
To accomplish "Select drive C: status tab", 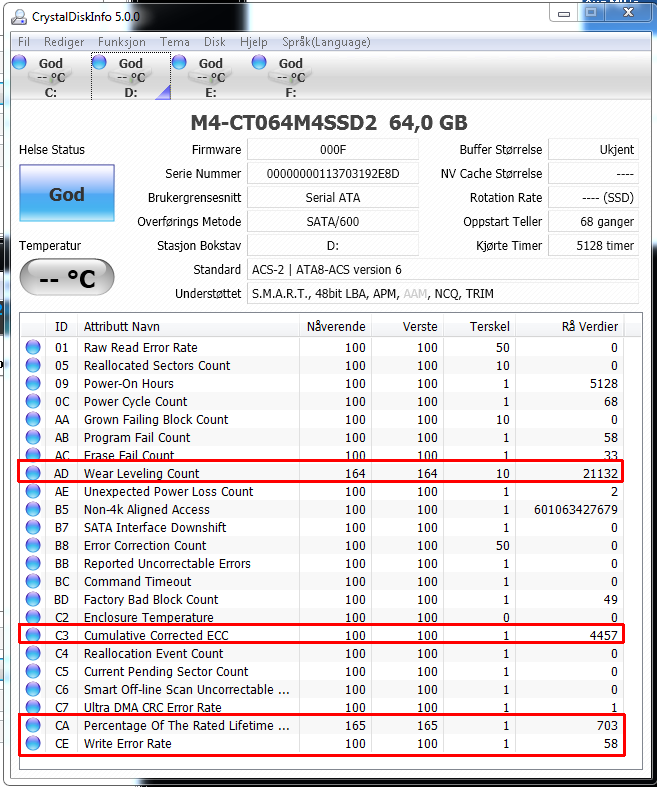I will pos(50,77).
